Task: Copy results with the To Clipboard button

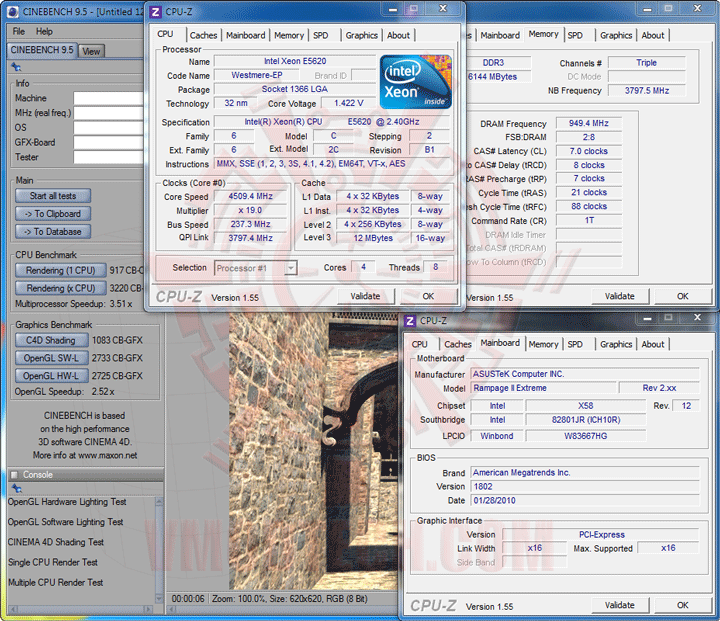Action: [x=53, y=213]
